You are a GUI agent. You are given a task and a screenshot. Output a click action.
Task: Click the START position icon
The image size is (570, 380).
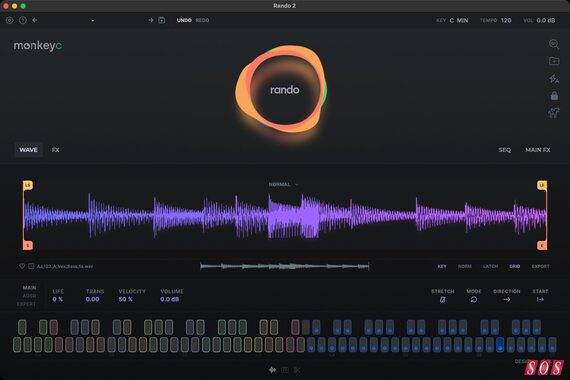coord(540,300)
